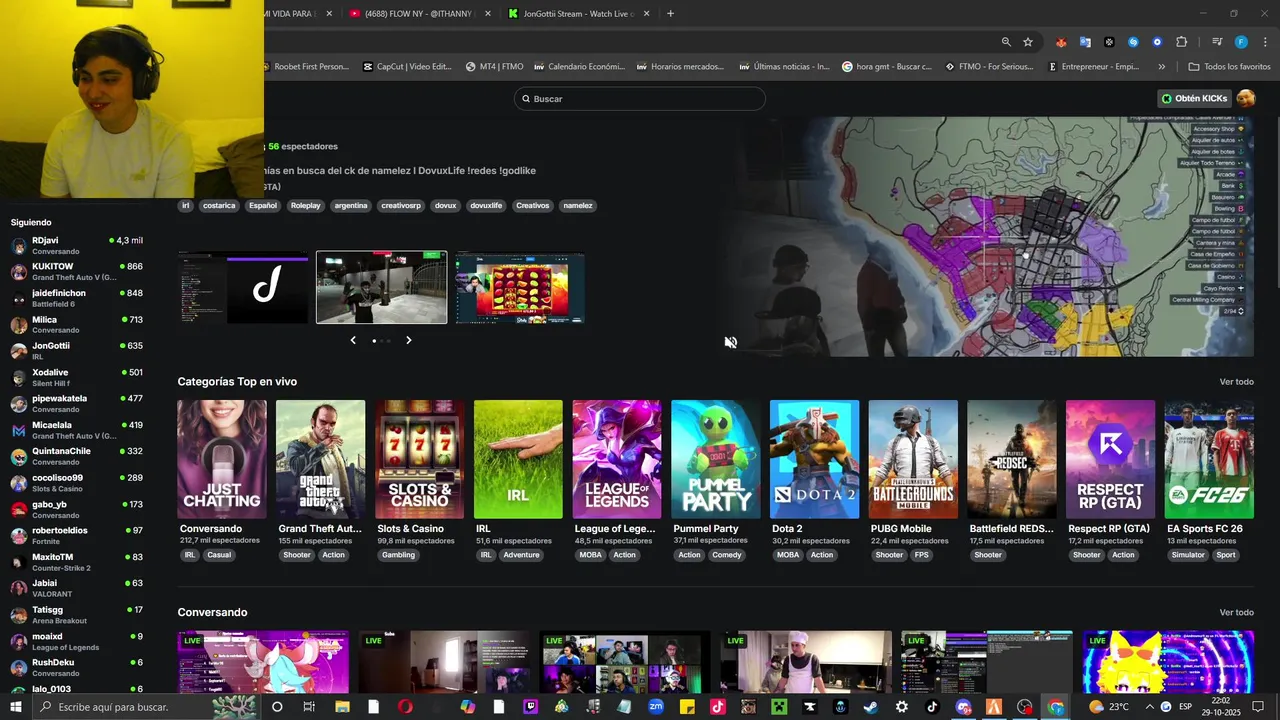
Task: Open the Calendario Económico bookmark
Action: click(x=580, y=67)
